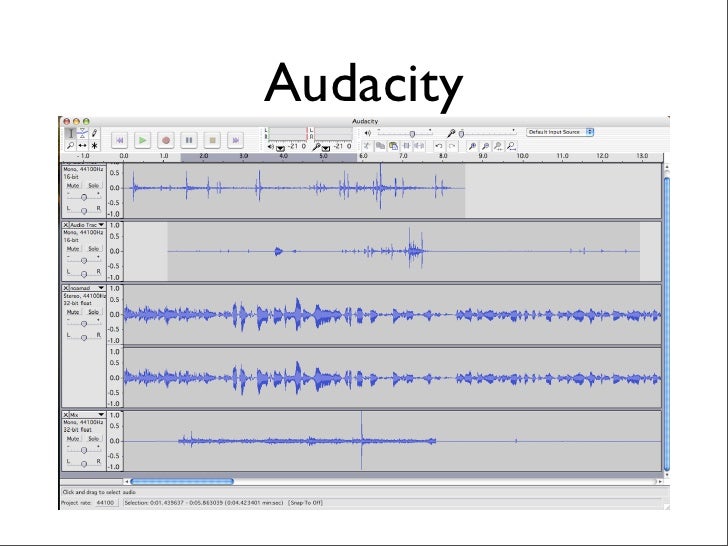Click the Pause button
The height and width of the screenshot is (546, 728).
point(189,140)
